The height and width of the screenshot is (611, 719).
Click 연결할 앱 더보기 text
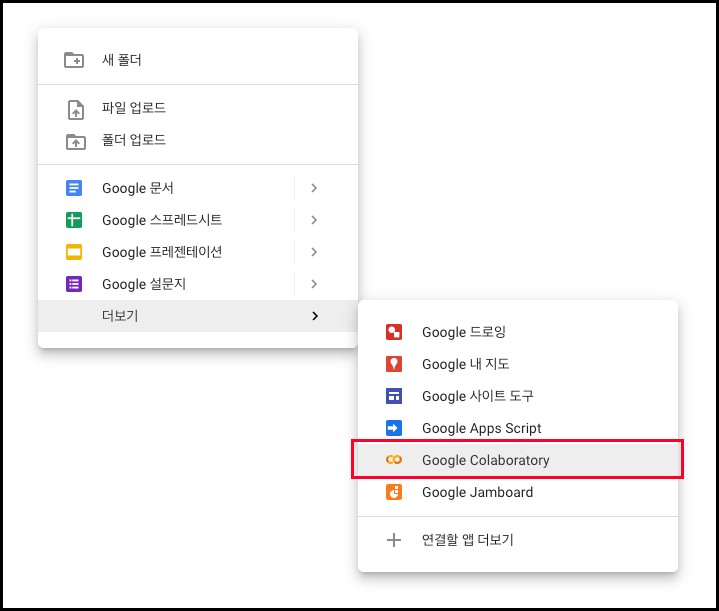[x=467, y=540]
